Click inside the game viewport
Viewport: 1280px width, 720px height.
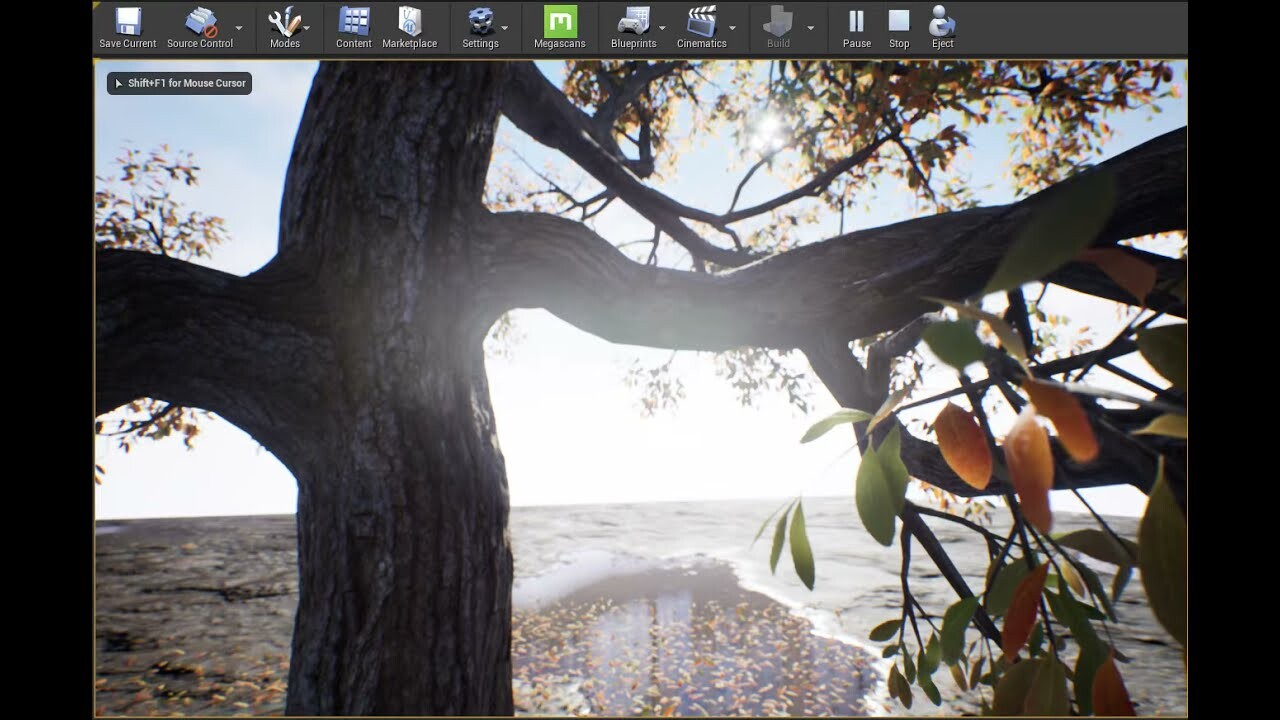coord(640,400)
